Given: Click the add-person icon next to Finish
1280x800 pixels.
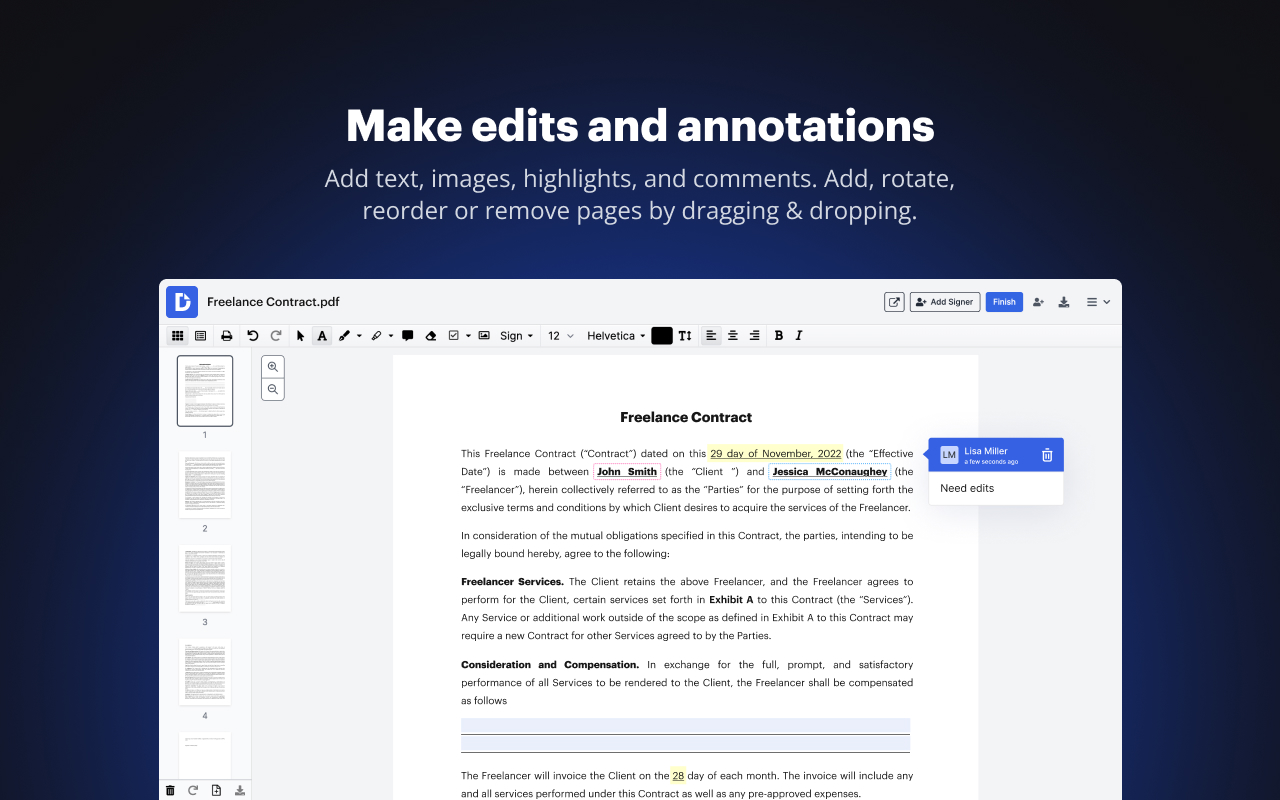Looking at the screenshot, I should coord(1039,302).
